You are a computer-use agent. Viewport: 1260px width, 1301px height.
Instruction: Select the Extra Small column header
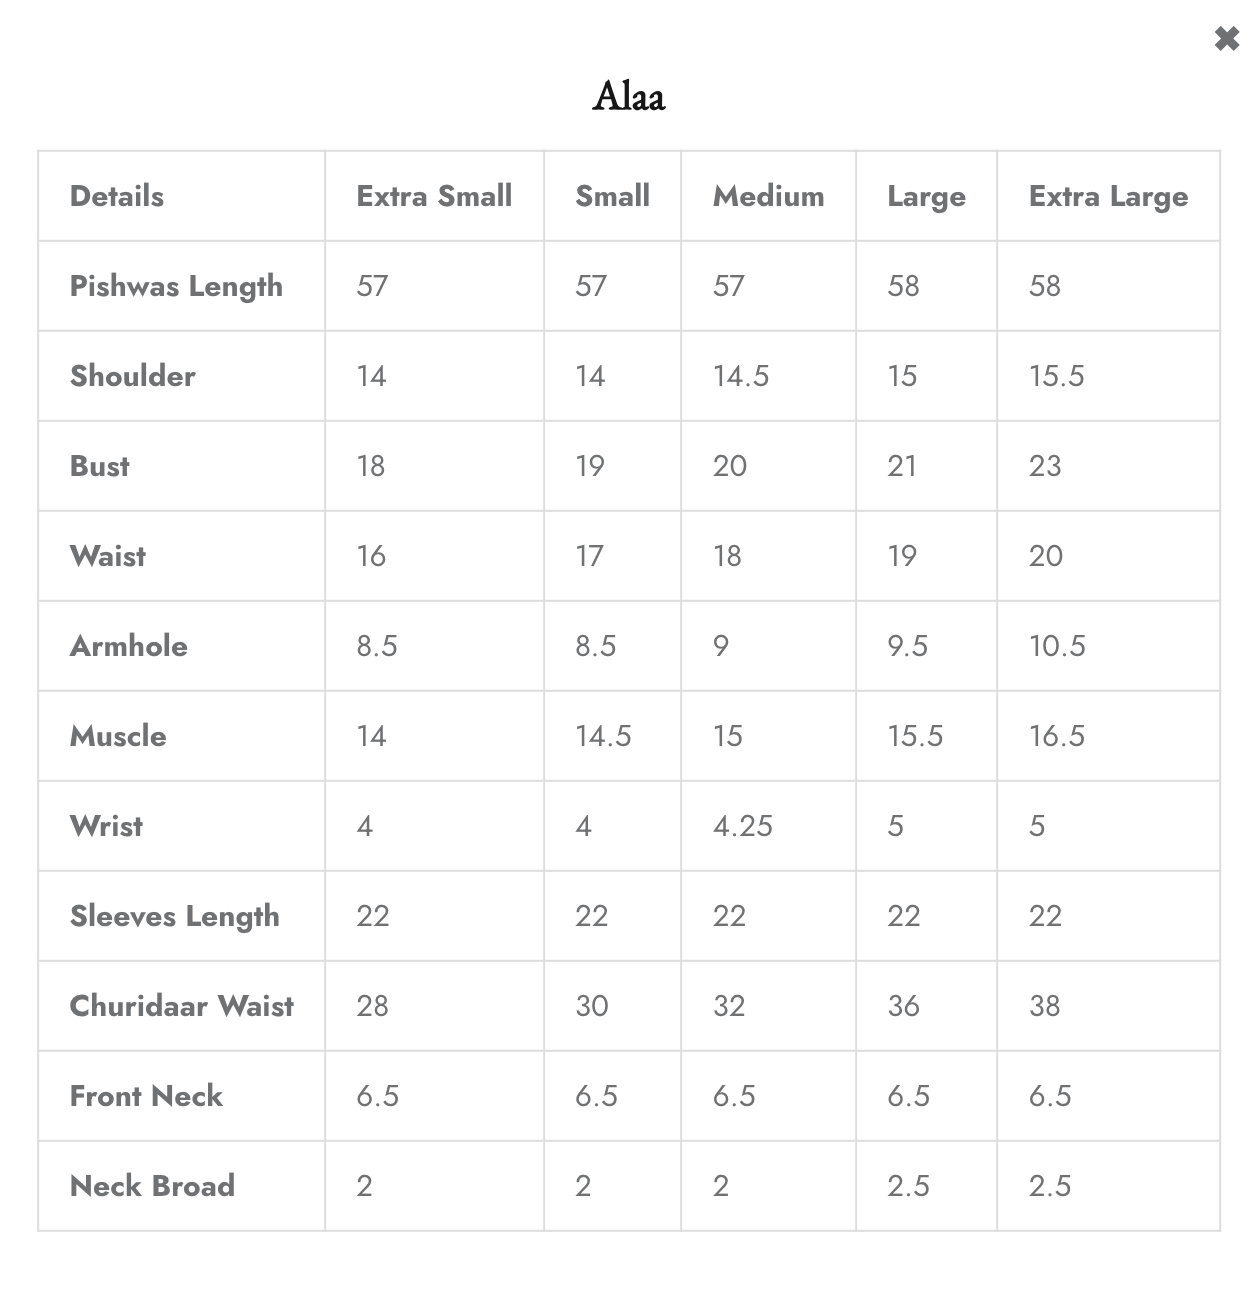[434, 196]
